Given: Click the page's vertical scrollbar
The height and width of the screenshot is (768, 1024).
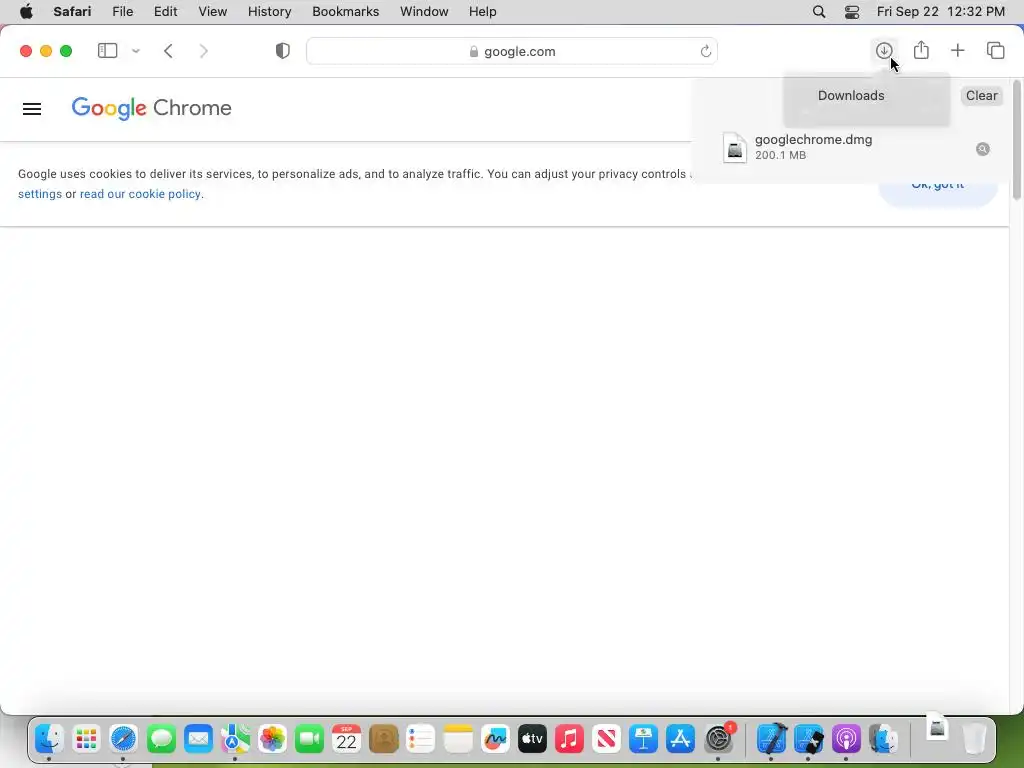Looking at the screenshot, I should (1016, 140).
